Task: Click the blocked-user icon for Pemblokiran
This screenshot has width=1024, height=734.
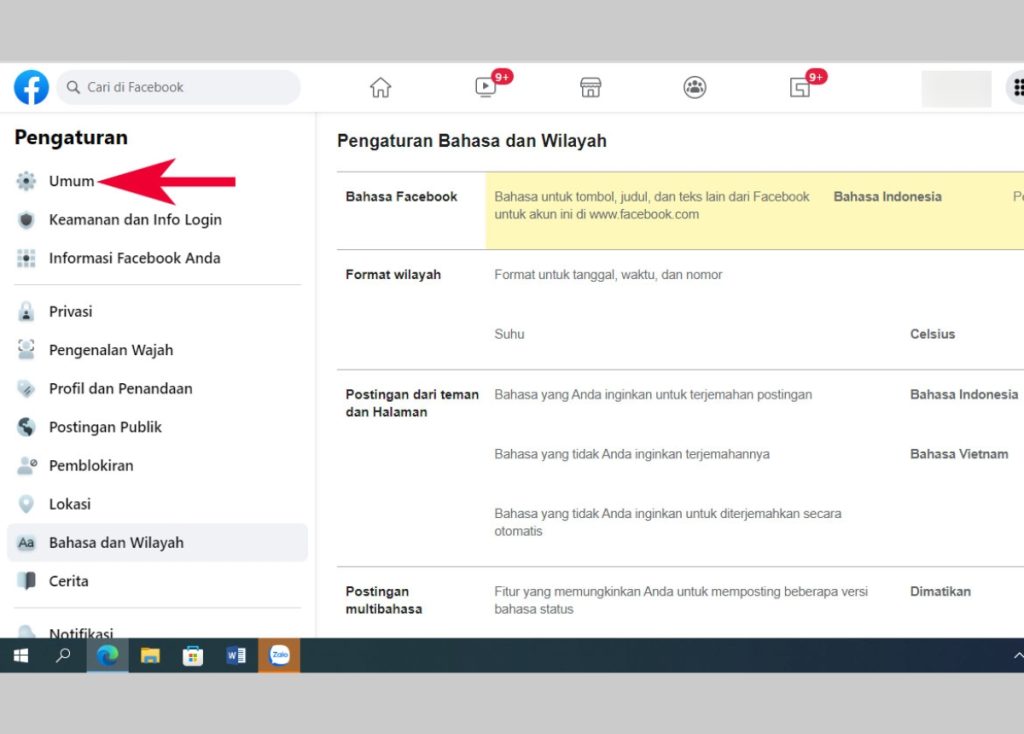Action: [x=26, y=466]
